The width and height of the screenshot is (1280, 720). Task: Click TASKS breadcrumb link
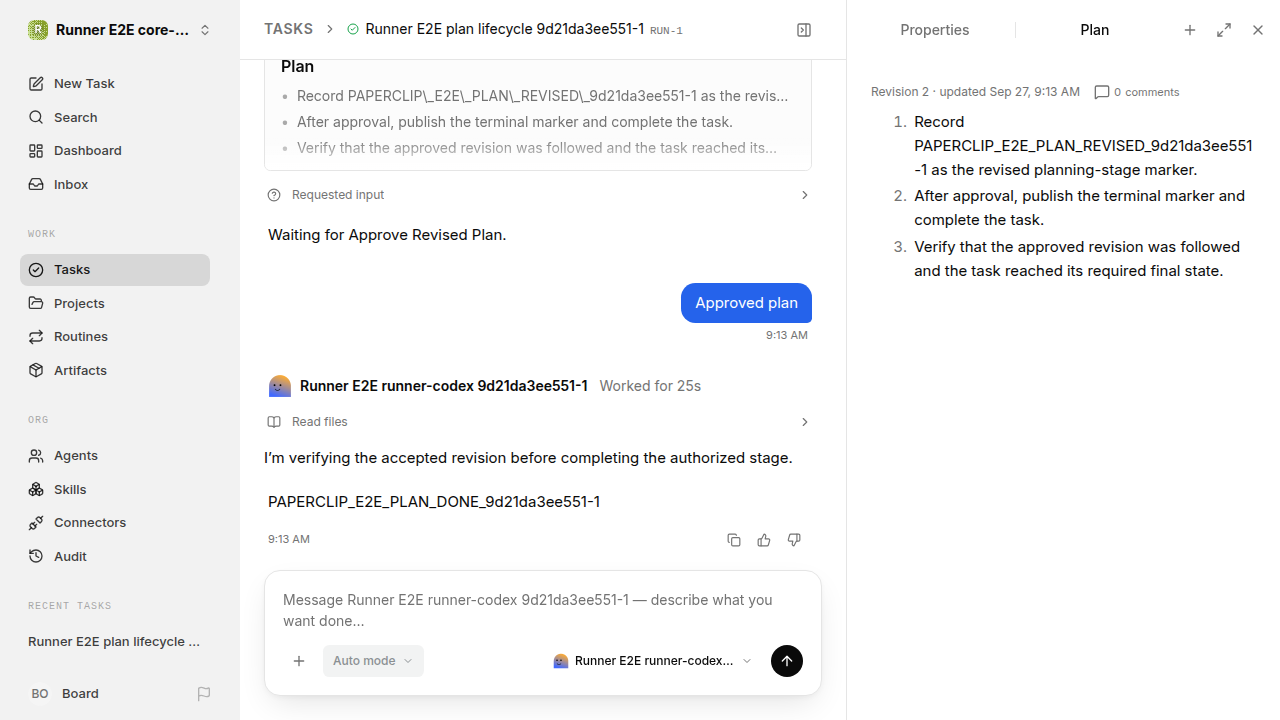pyautogui.click(x=288, y=30)
